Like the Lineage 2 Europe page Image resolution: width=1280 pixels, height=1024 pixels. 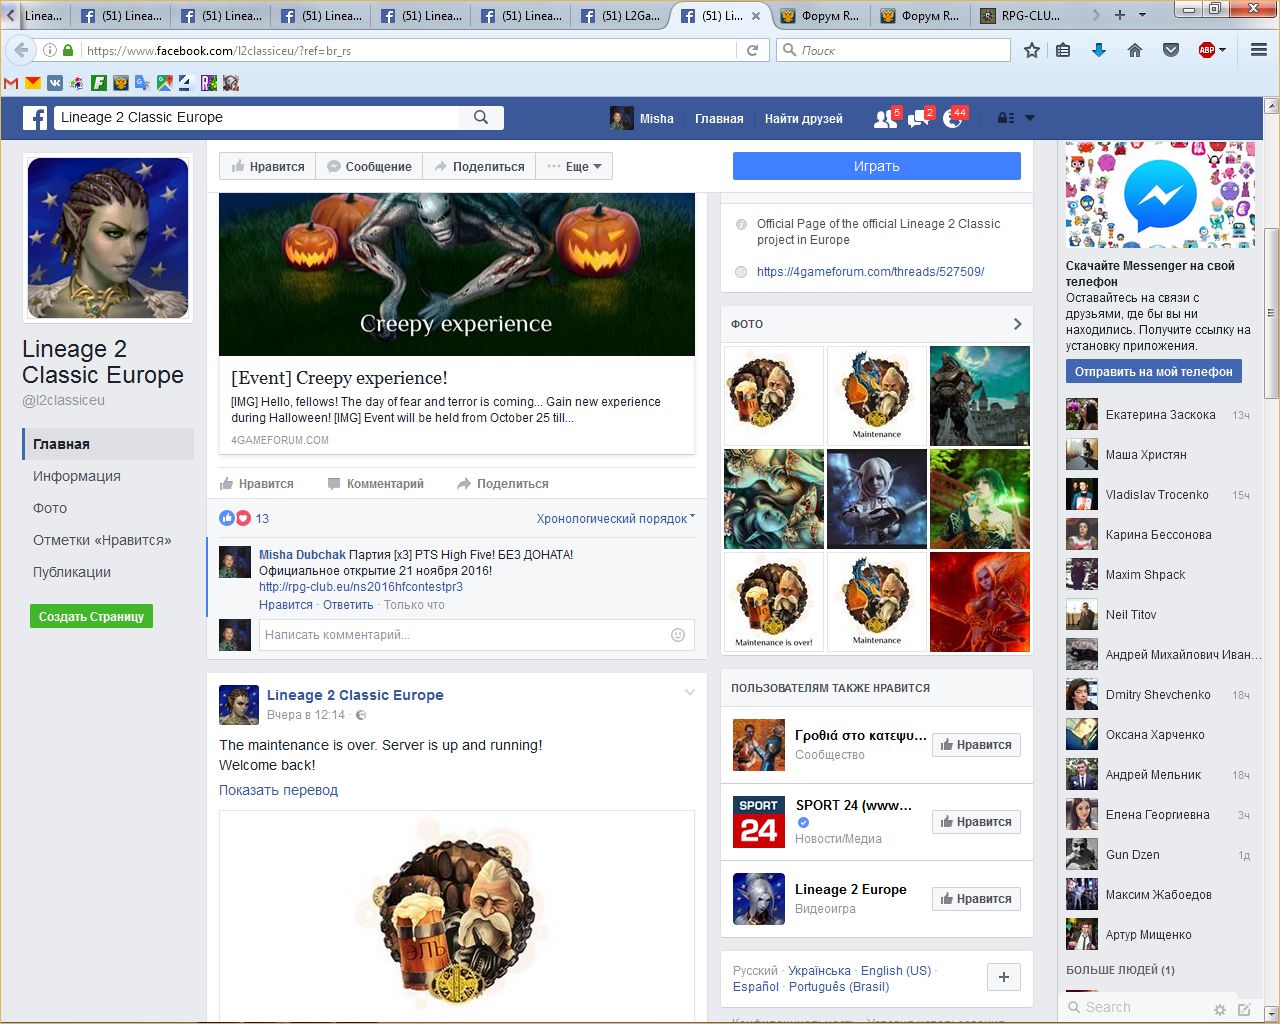click(976, 899)
